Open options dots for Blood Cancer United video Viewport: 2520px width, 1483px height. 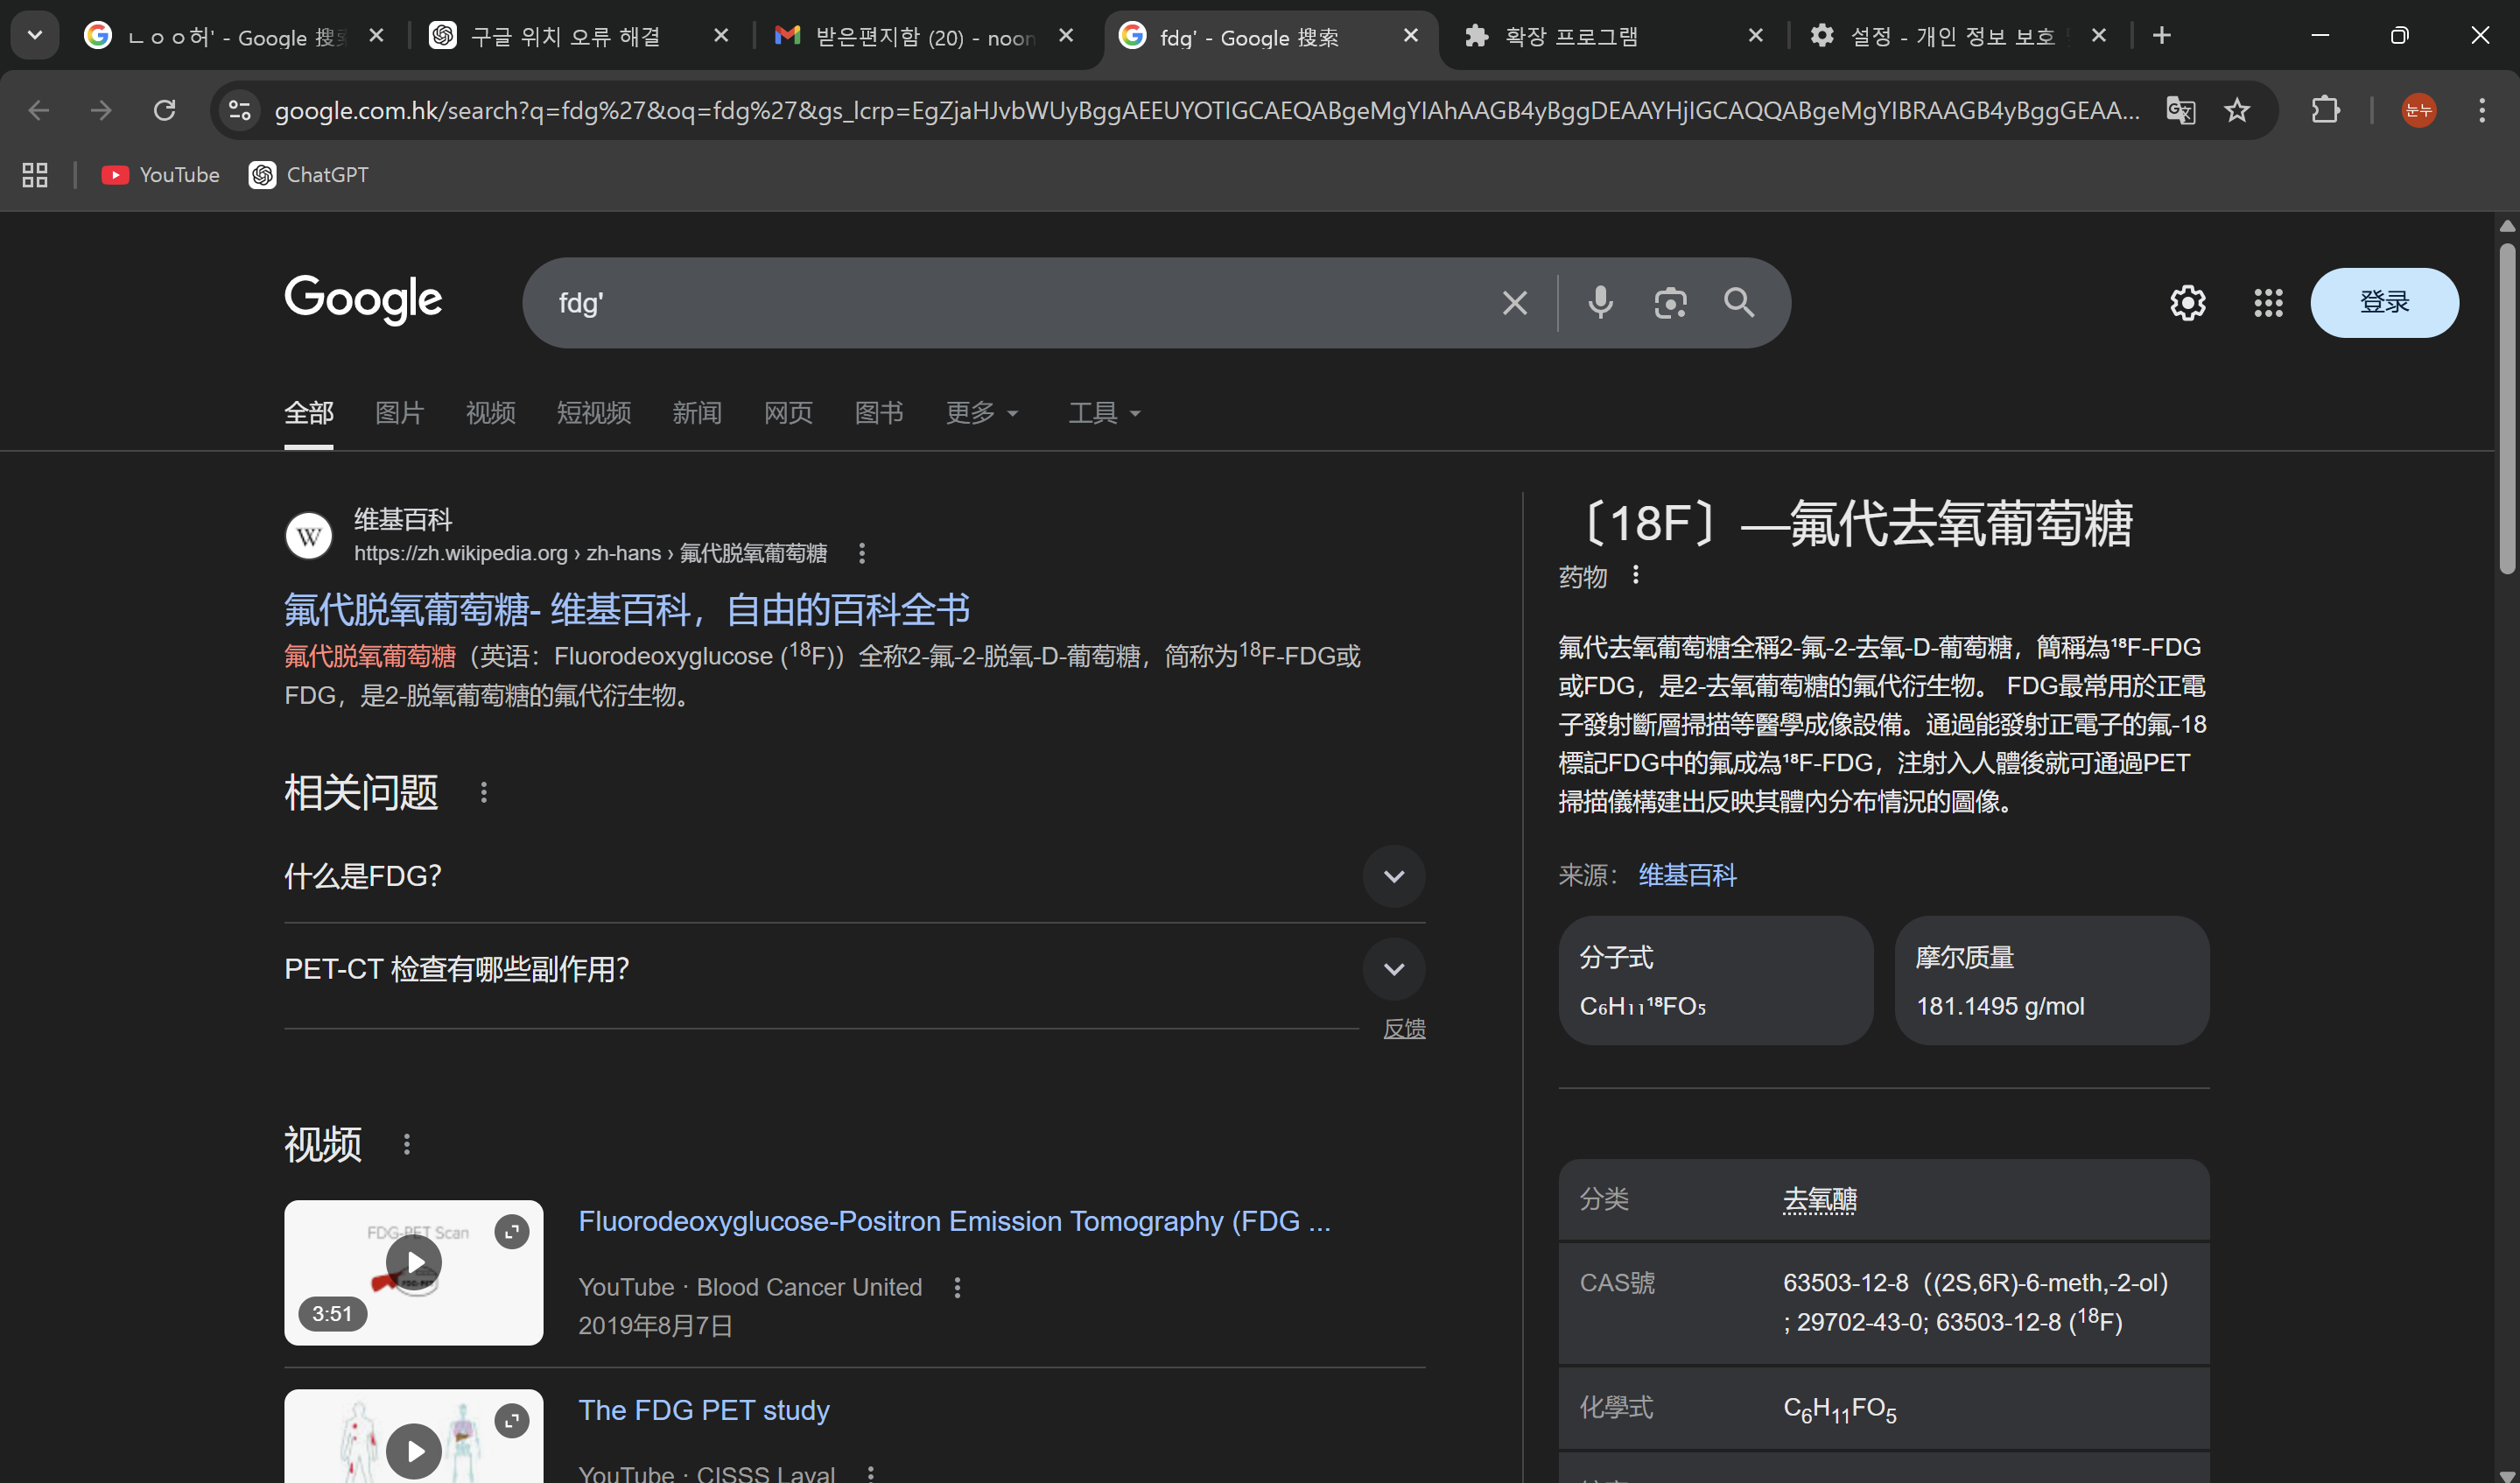tap(957, 1288)
